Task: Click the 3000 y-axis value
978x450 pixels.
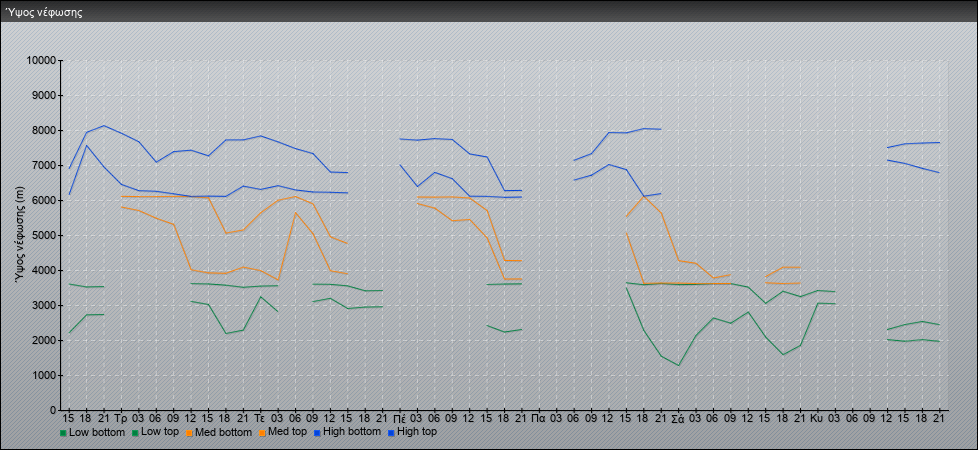Action: coord(44,305)
